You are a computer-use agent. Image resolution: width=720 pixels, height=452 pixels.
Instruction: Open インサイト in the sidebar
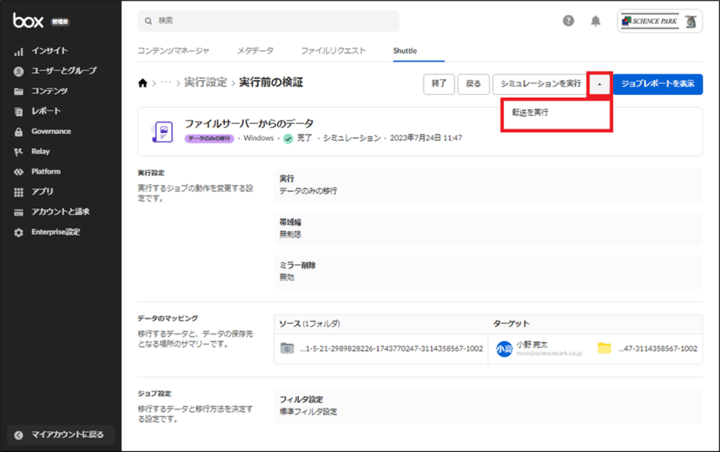coord(50,50)
